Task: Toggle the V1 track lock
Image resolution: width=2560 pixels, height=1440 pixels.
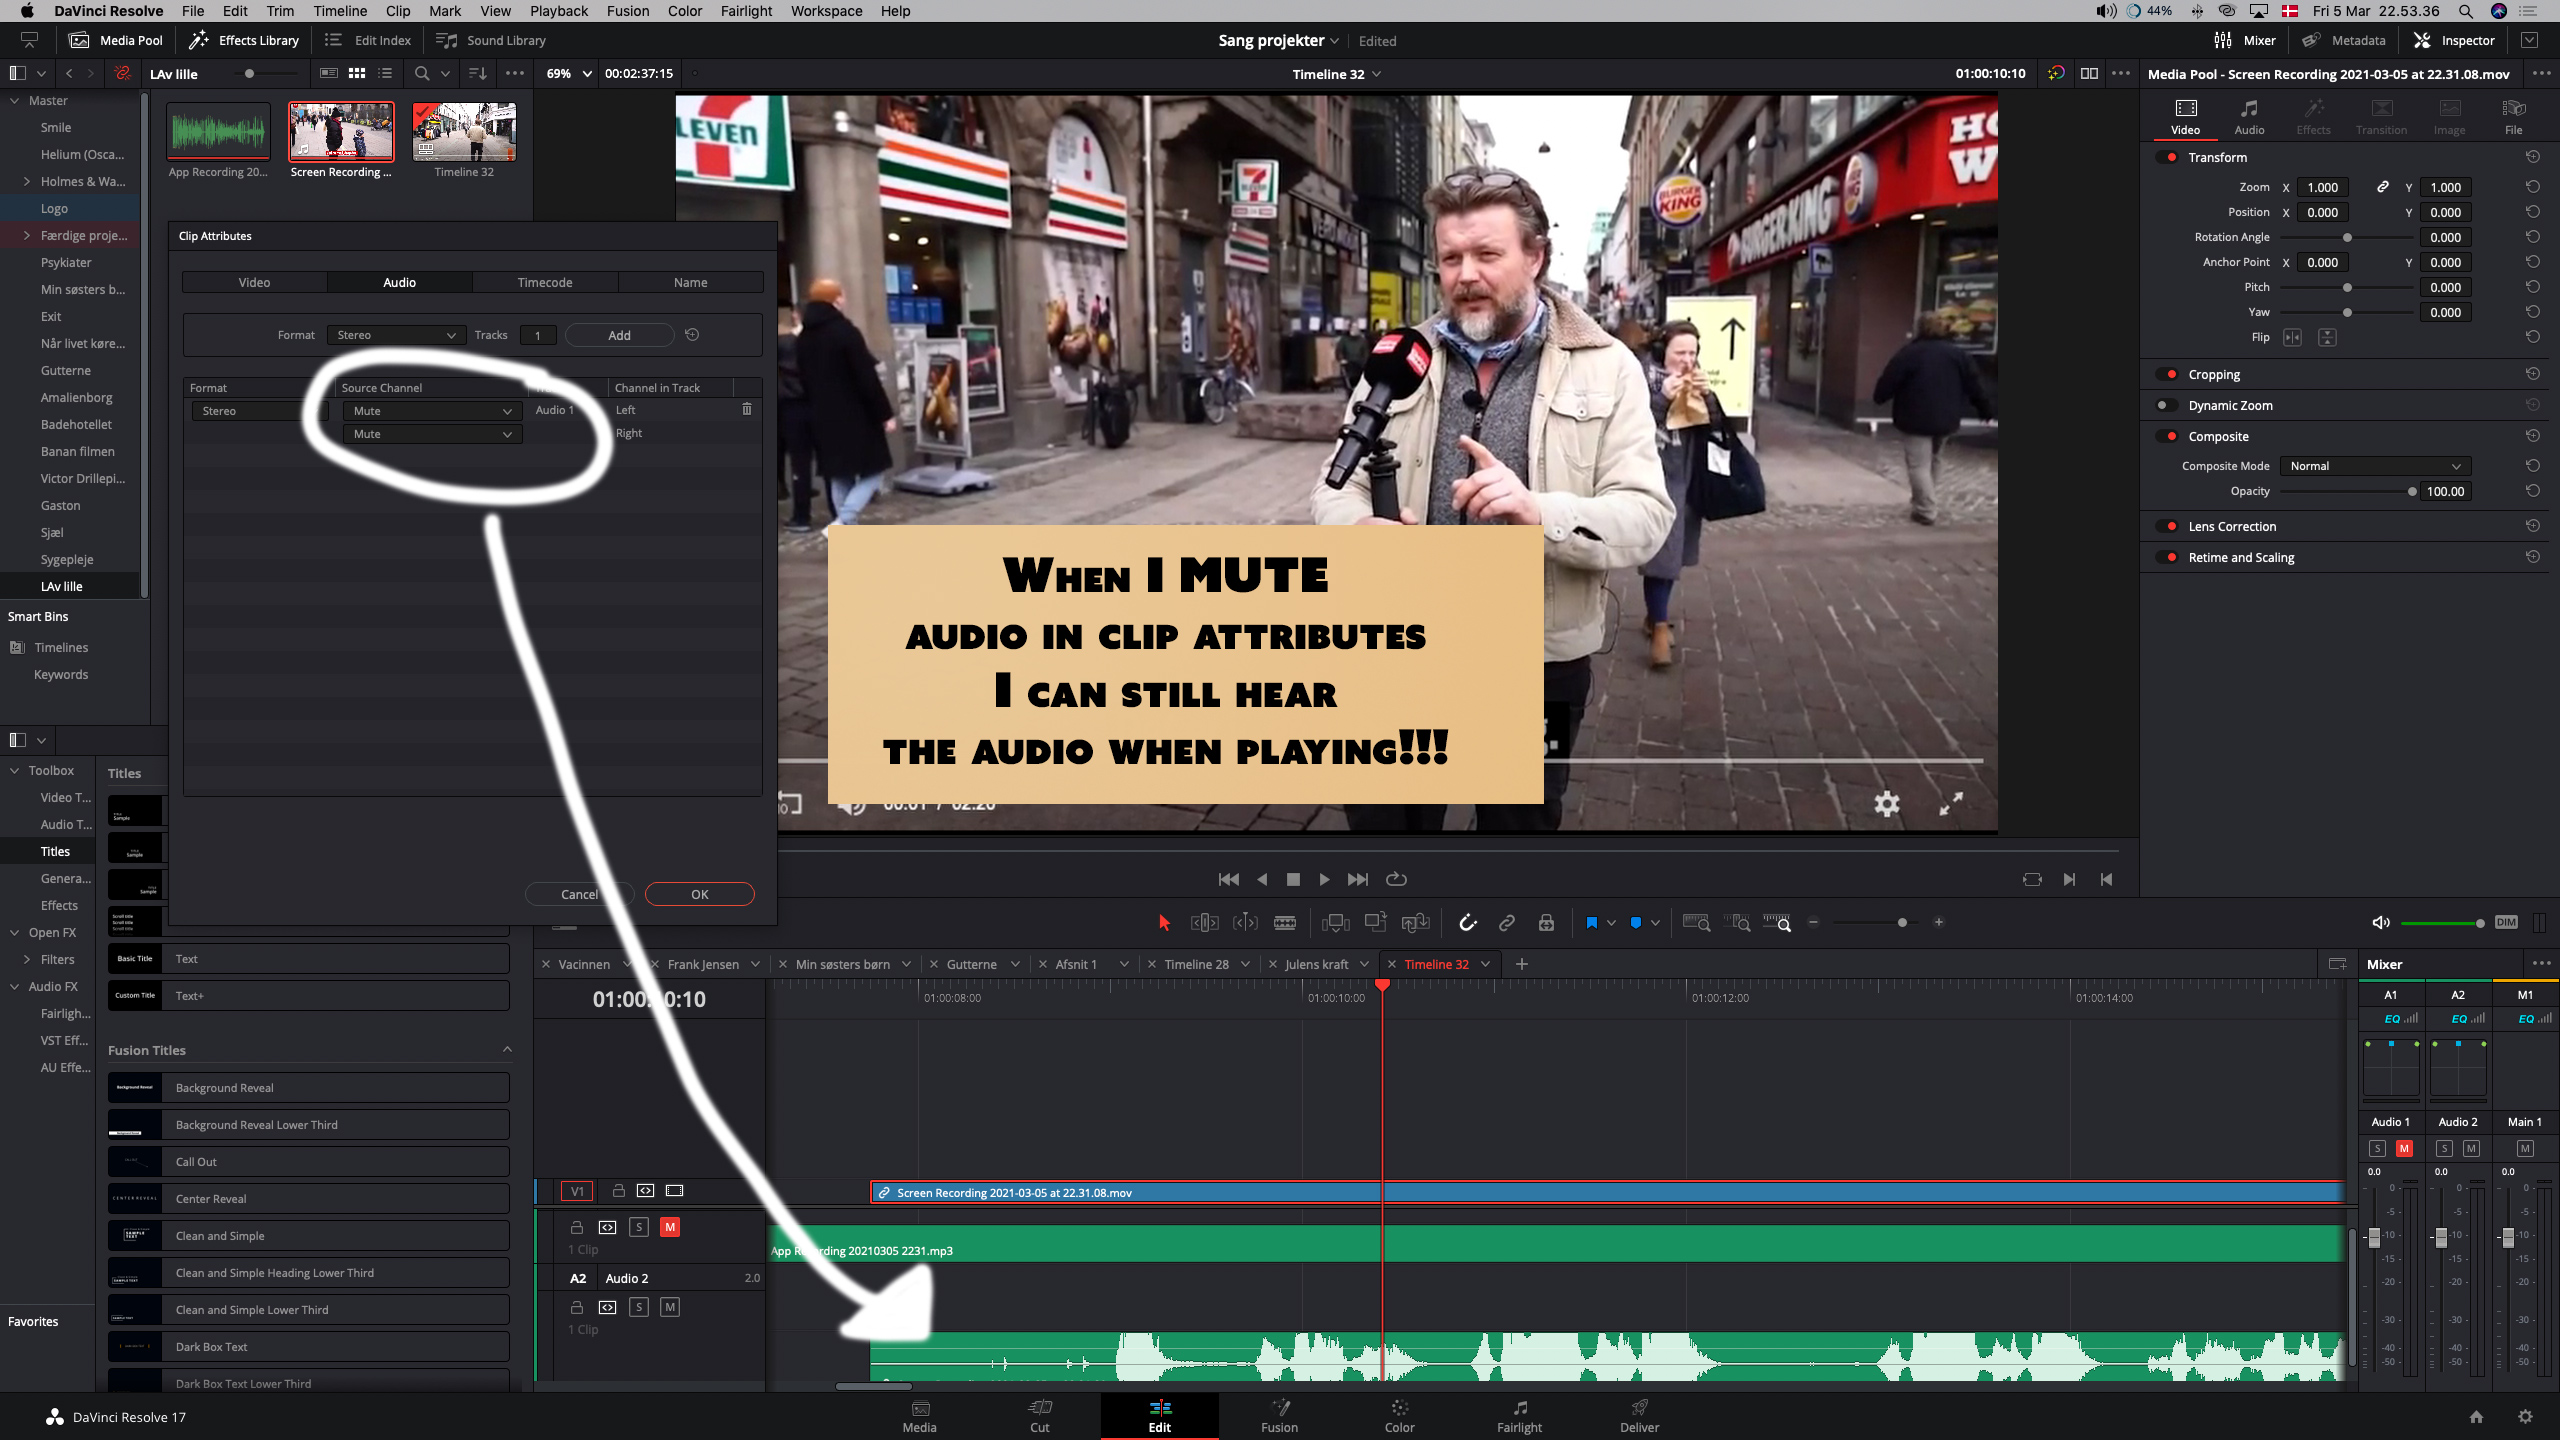Action: [x=618, y=1191]
